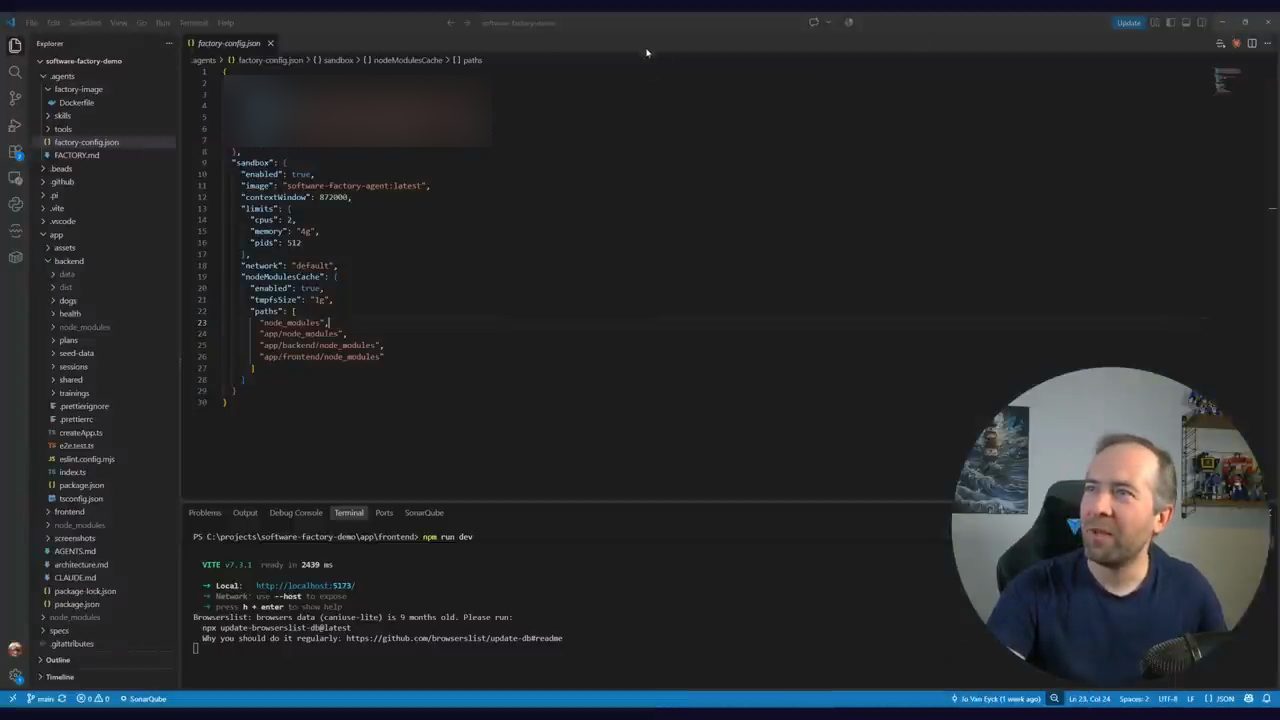Open Dockerfile in the explorer
Screen dimensions: 1280x720
76,103
